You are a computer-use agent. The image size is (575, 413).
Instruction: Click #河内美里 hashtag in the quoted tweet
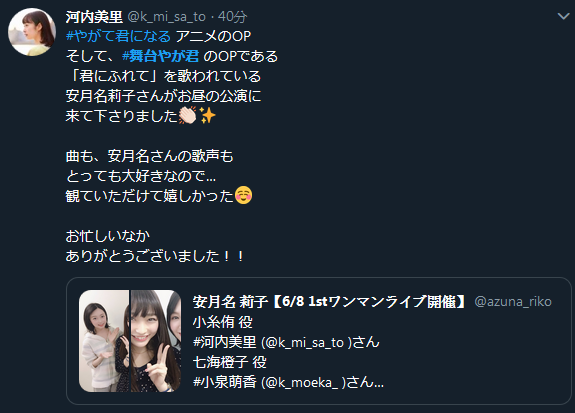(224, 342)
